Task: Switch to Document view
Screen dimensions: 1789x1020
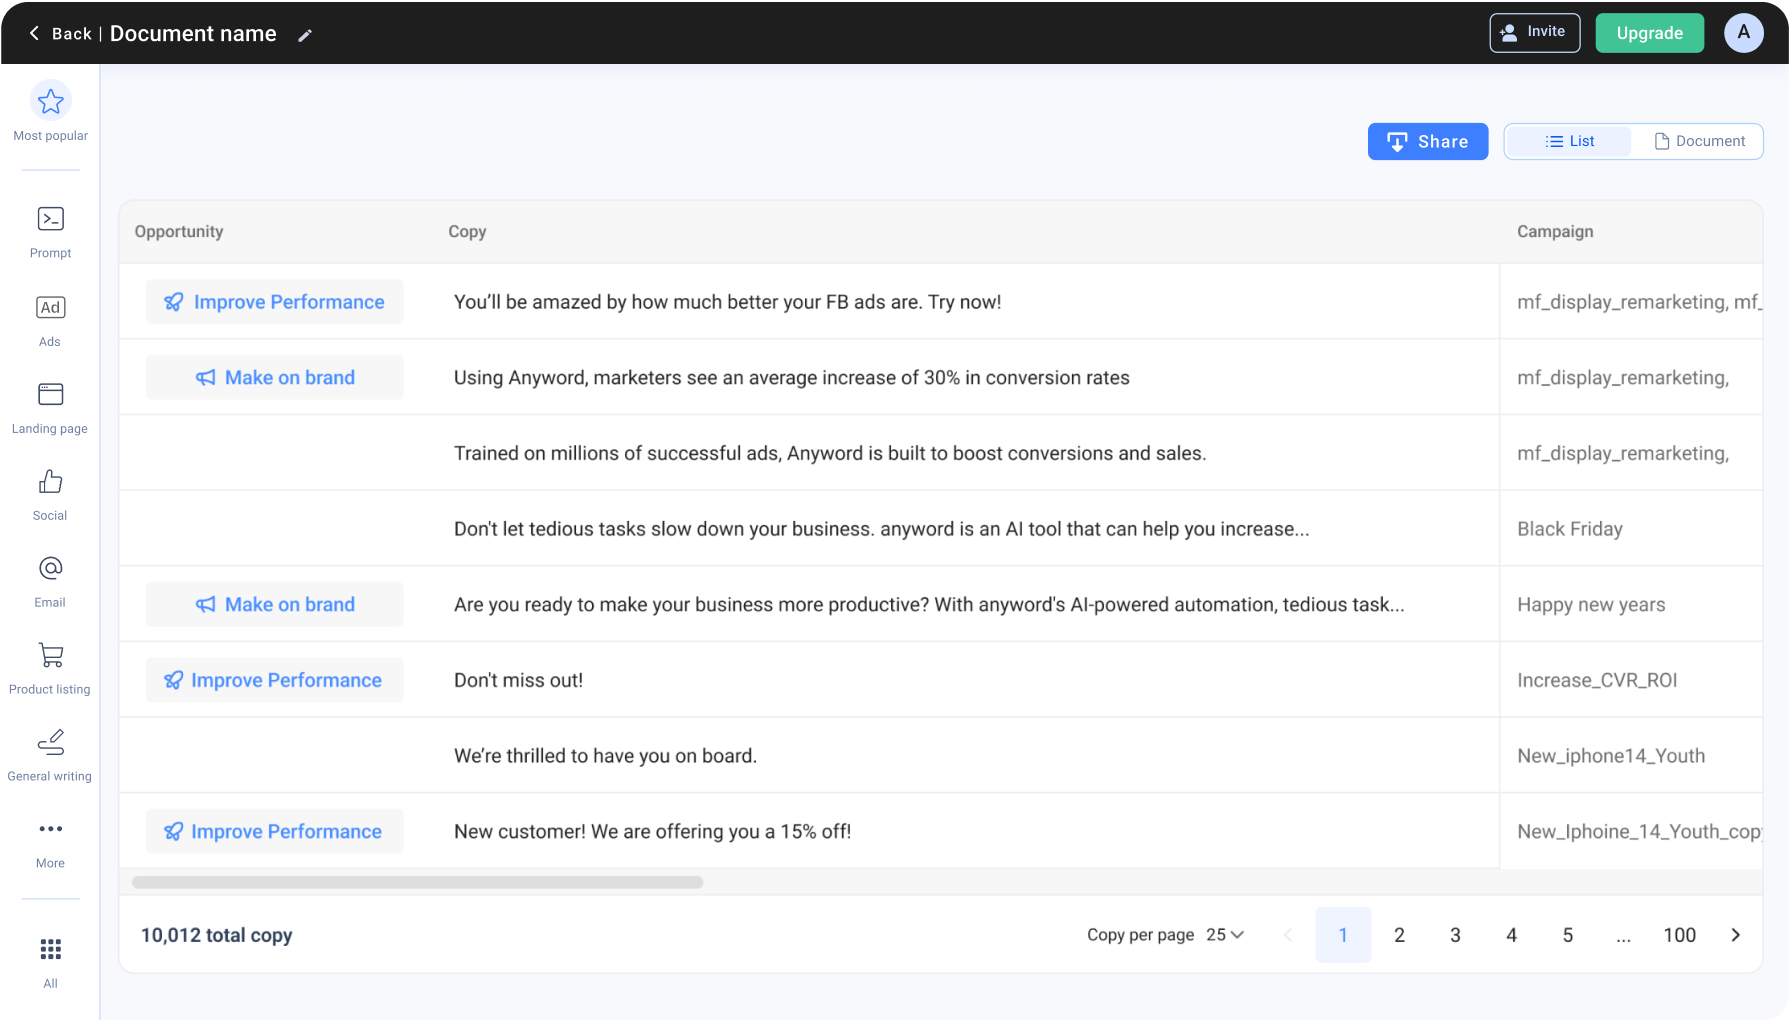Action: pyautogui.click(x=1698, y=141)
